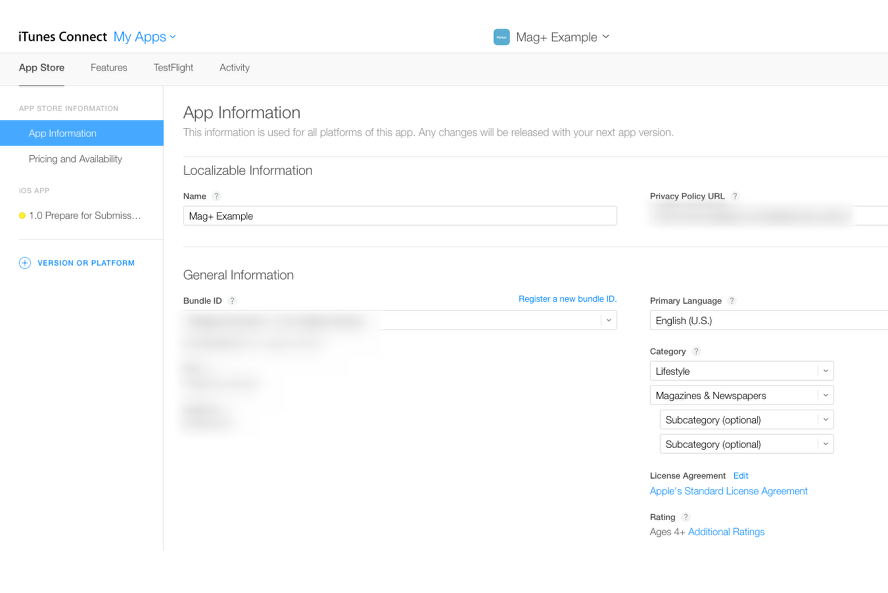Click the App Information page heading
The image size is (888, 593).
[242, 113]
